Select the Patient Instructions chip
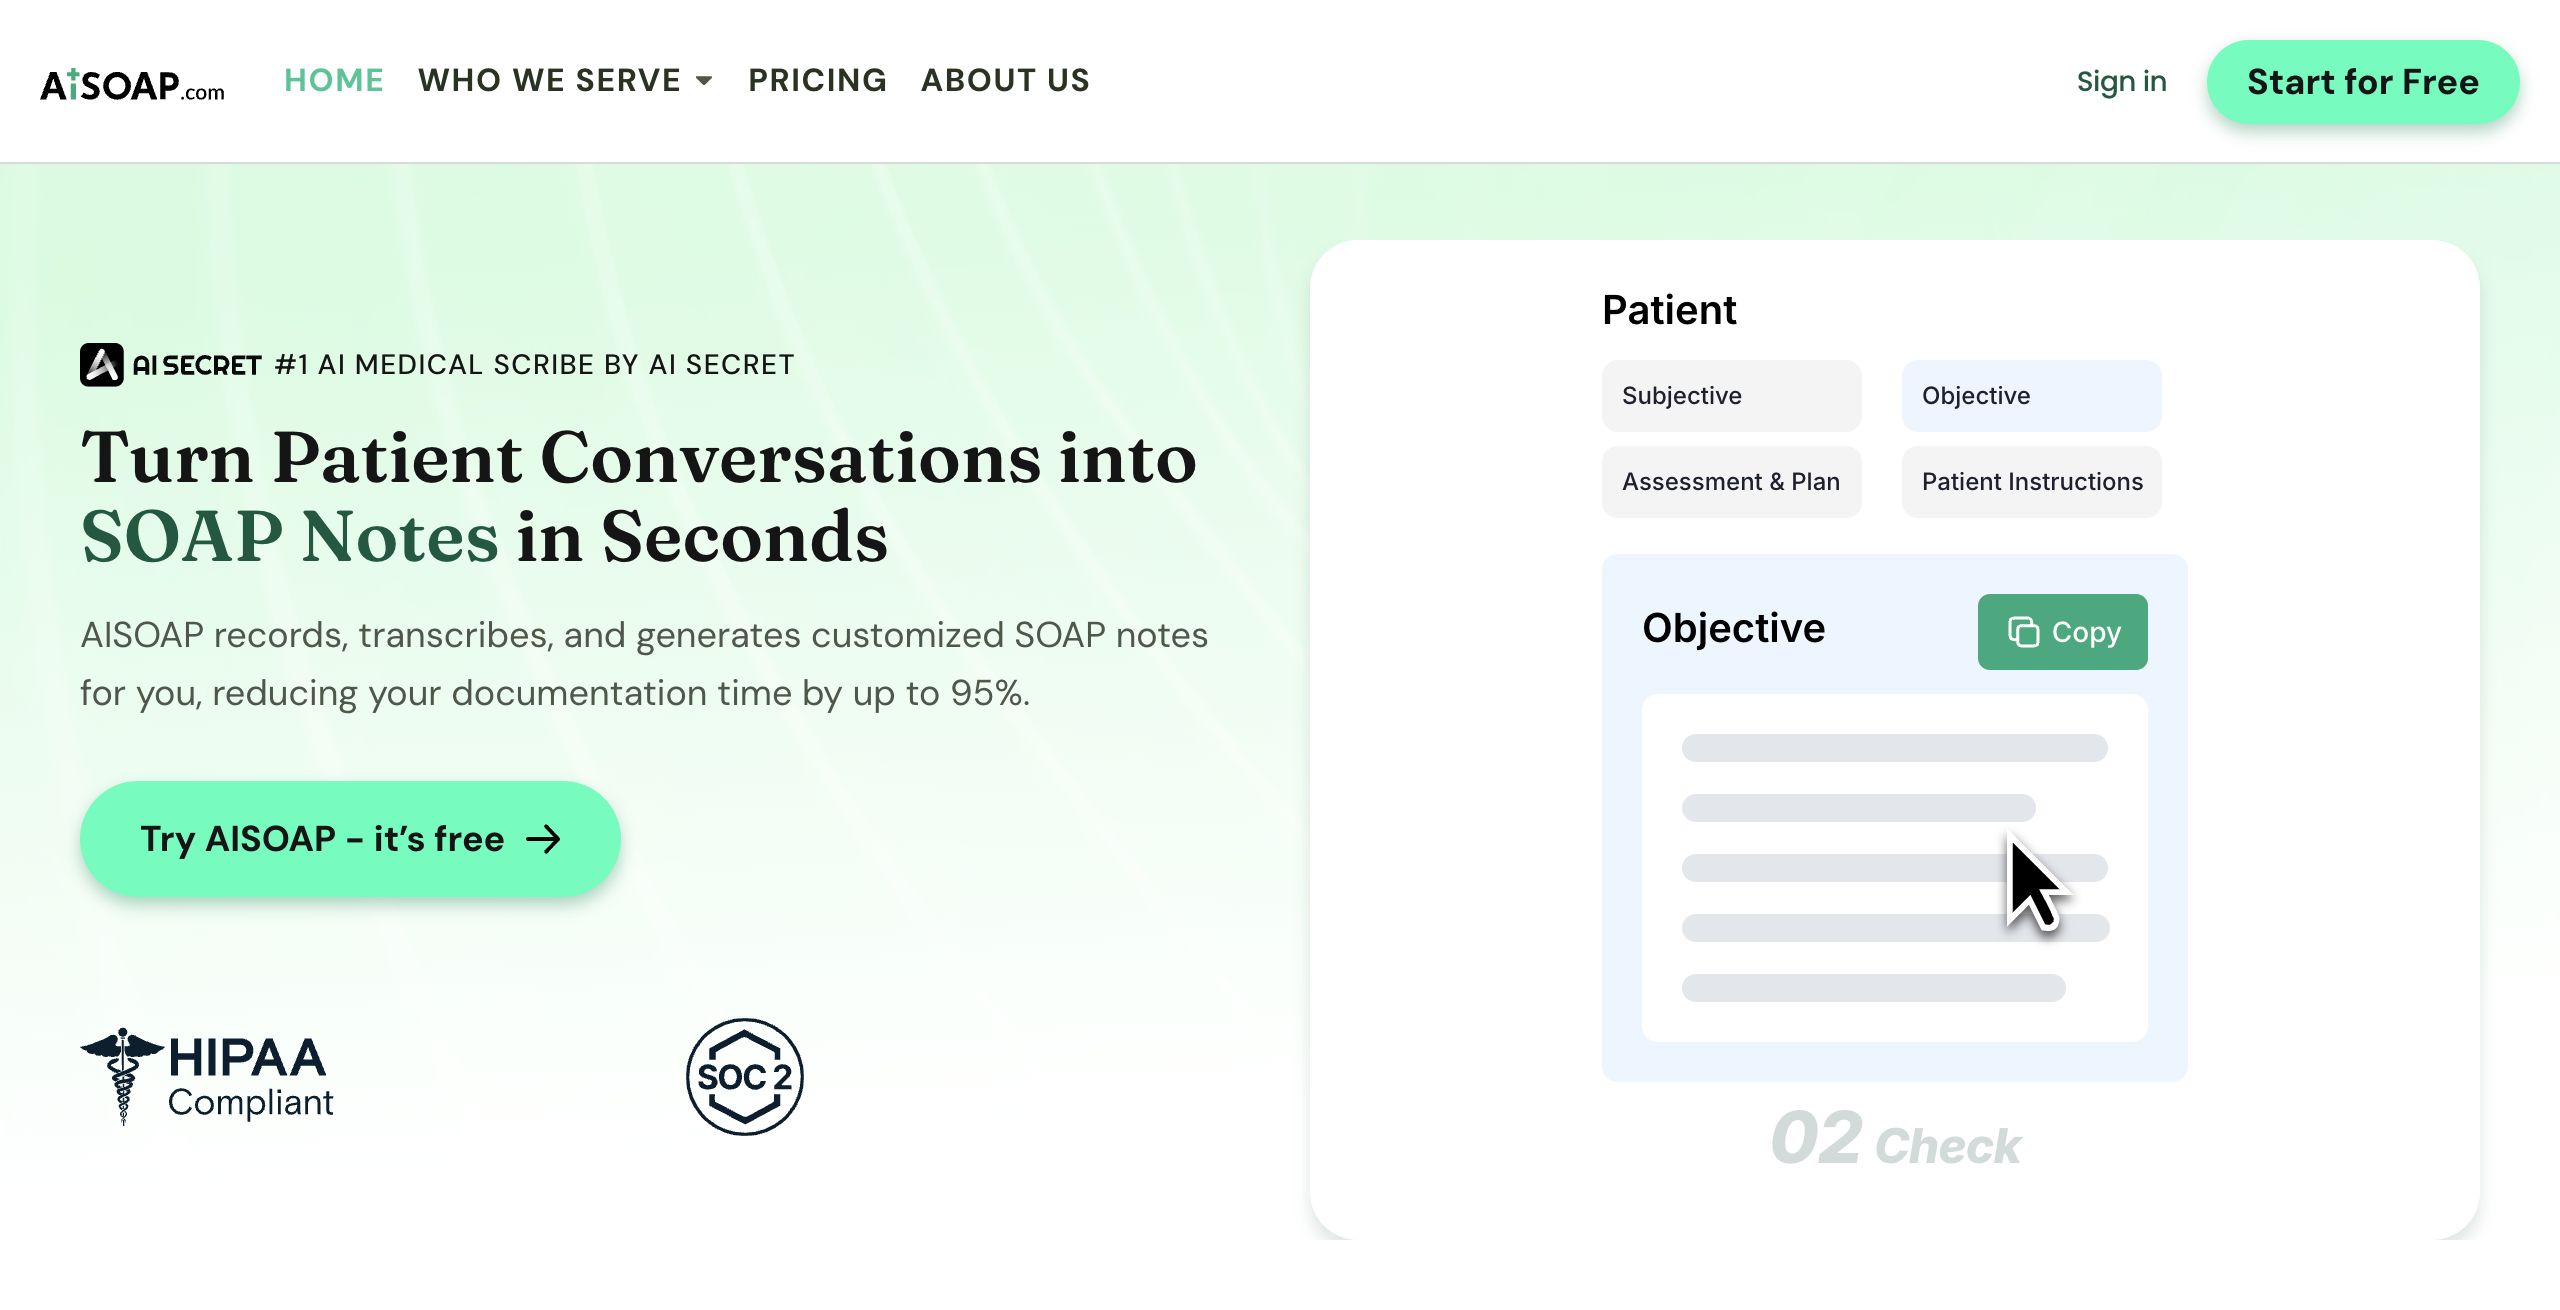This screenshot has height=1310, width=2560. (2032, 482)
